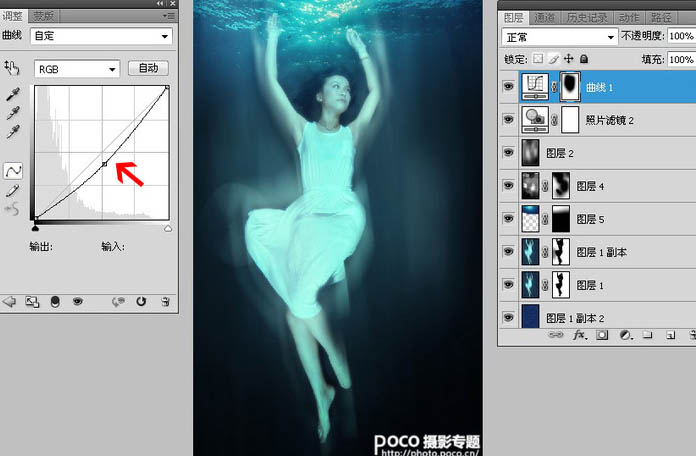Viewport: 696px width, 456px height.
Task: Click Photo Filter 2 adjustment thumbnail icon
Action: tap(535, 119)
